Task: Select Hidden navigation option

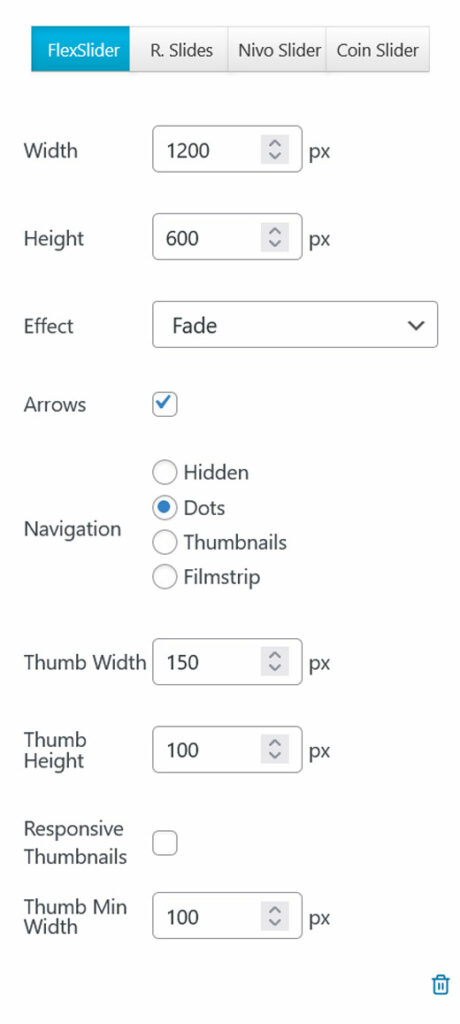Action: [x=165, y=472]
